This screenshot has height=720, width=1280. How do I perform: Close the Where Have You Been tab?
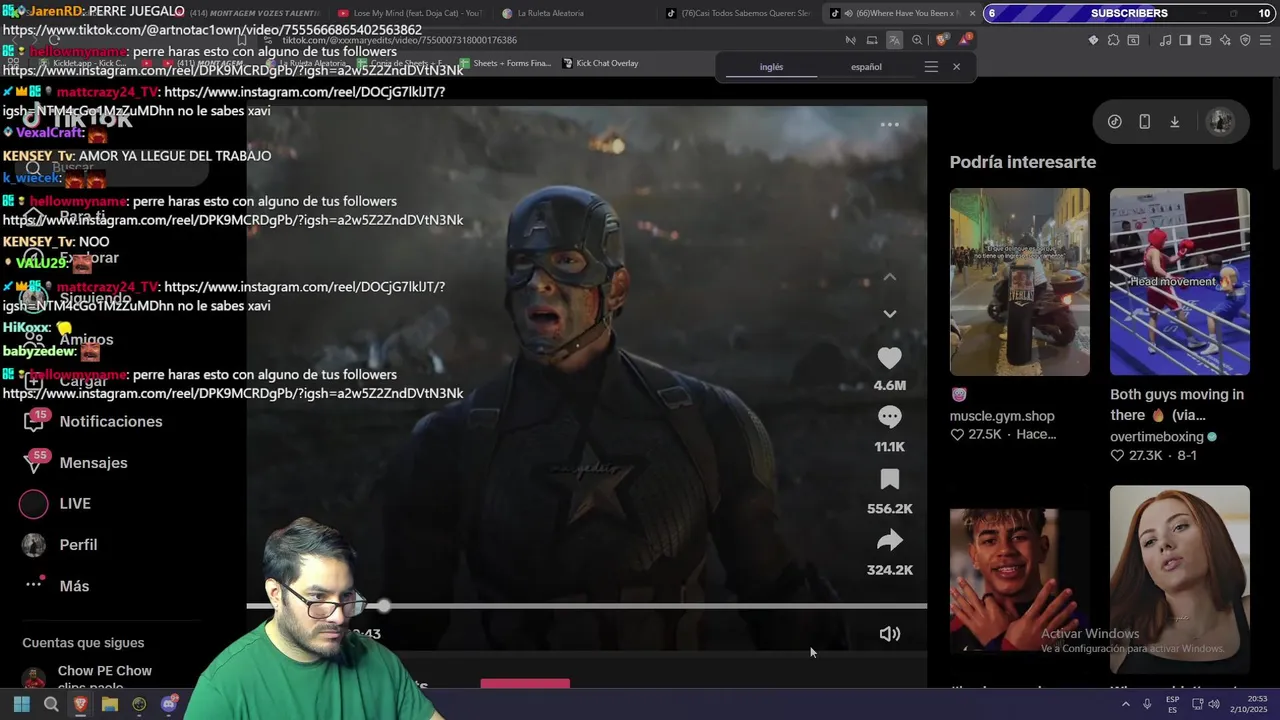pos(972,13)
